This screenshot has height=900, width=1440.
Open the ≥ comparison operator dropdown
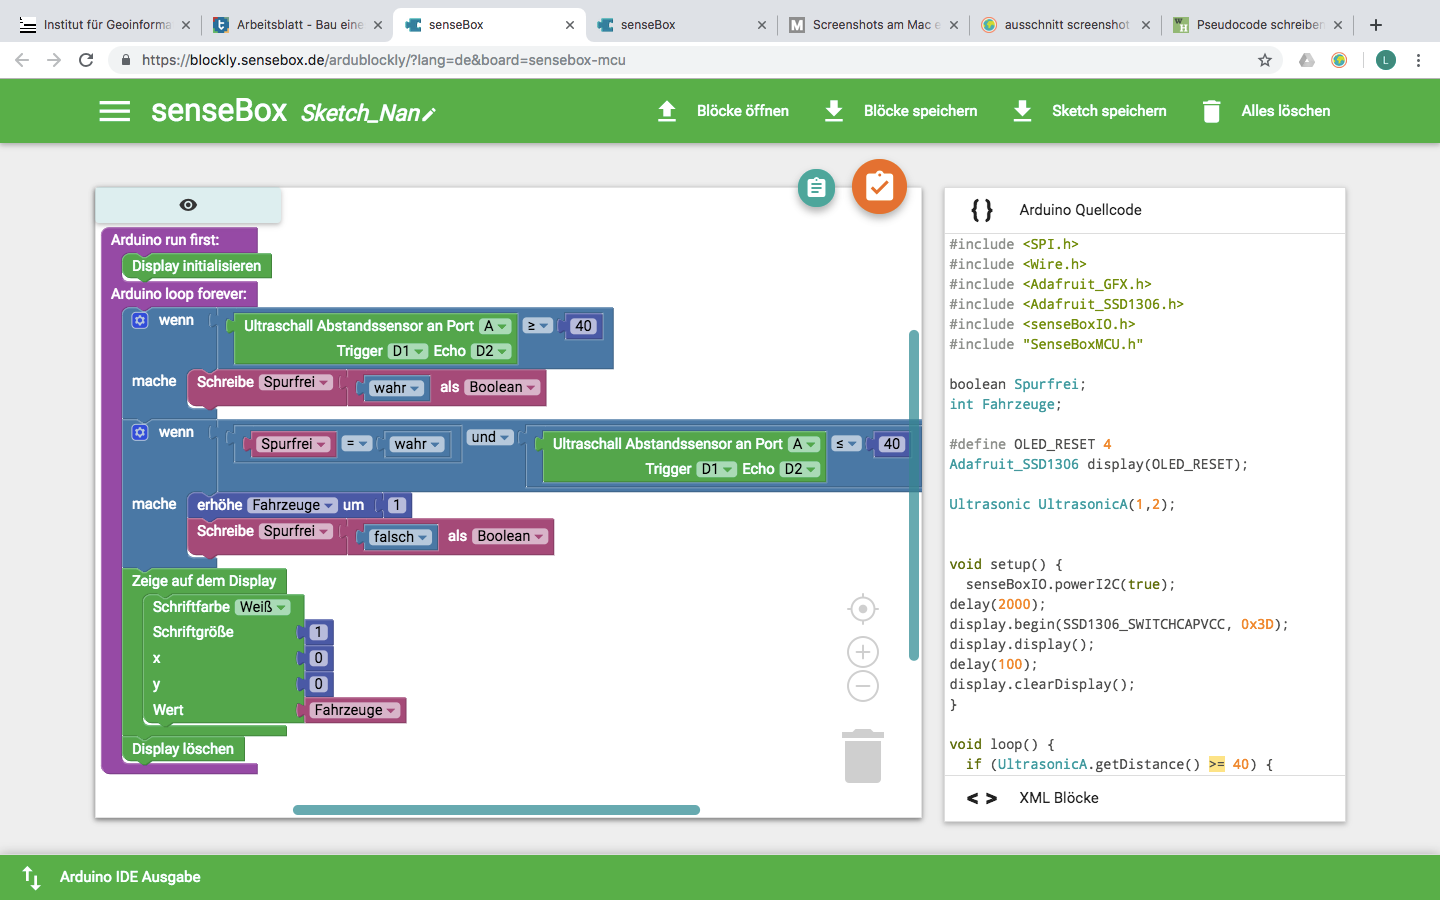pyautogui.click(x=538, y=326)
